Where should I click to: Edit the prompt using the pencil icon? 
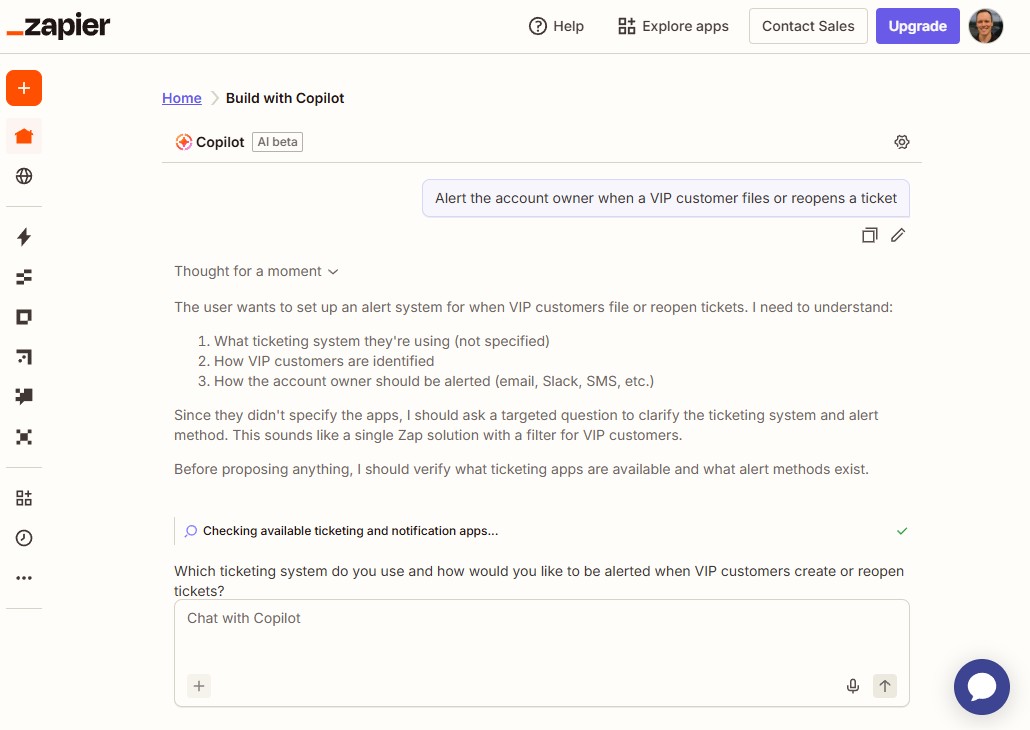point(897,235)
